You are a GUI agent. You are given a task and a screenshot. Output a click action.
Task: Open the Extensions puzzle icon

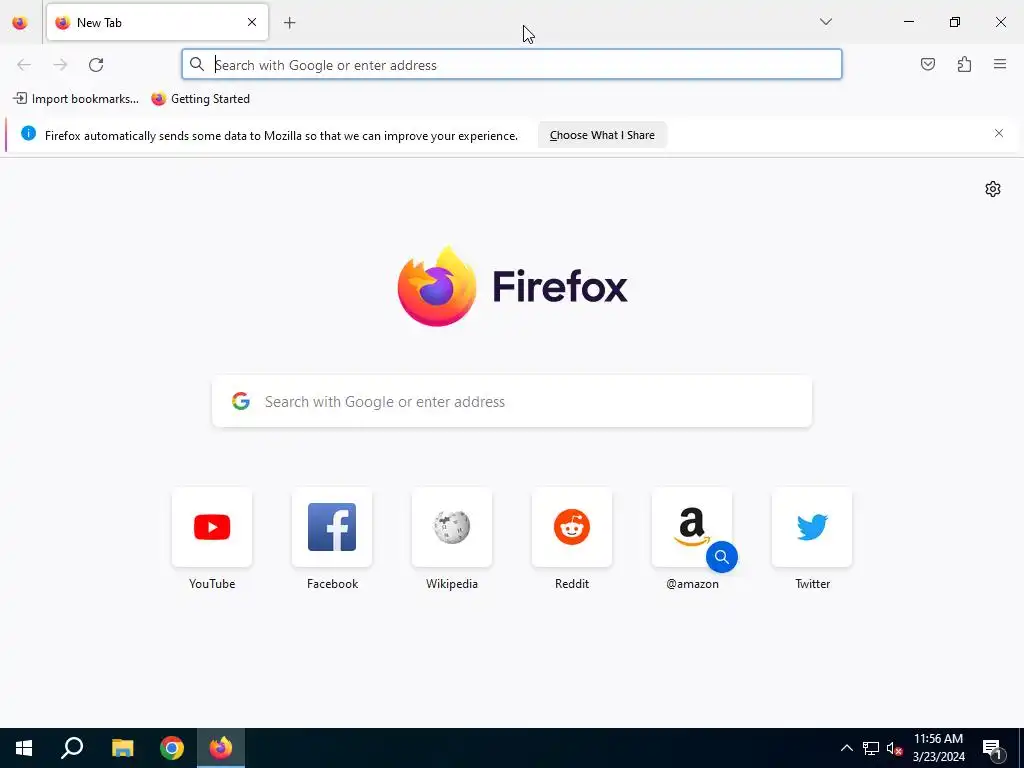pos(964,64)
